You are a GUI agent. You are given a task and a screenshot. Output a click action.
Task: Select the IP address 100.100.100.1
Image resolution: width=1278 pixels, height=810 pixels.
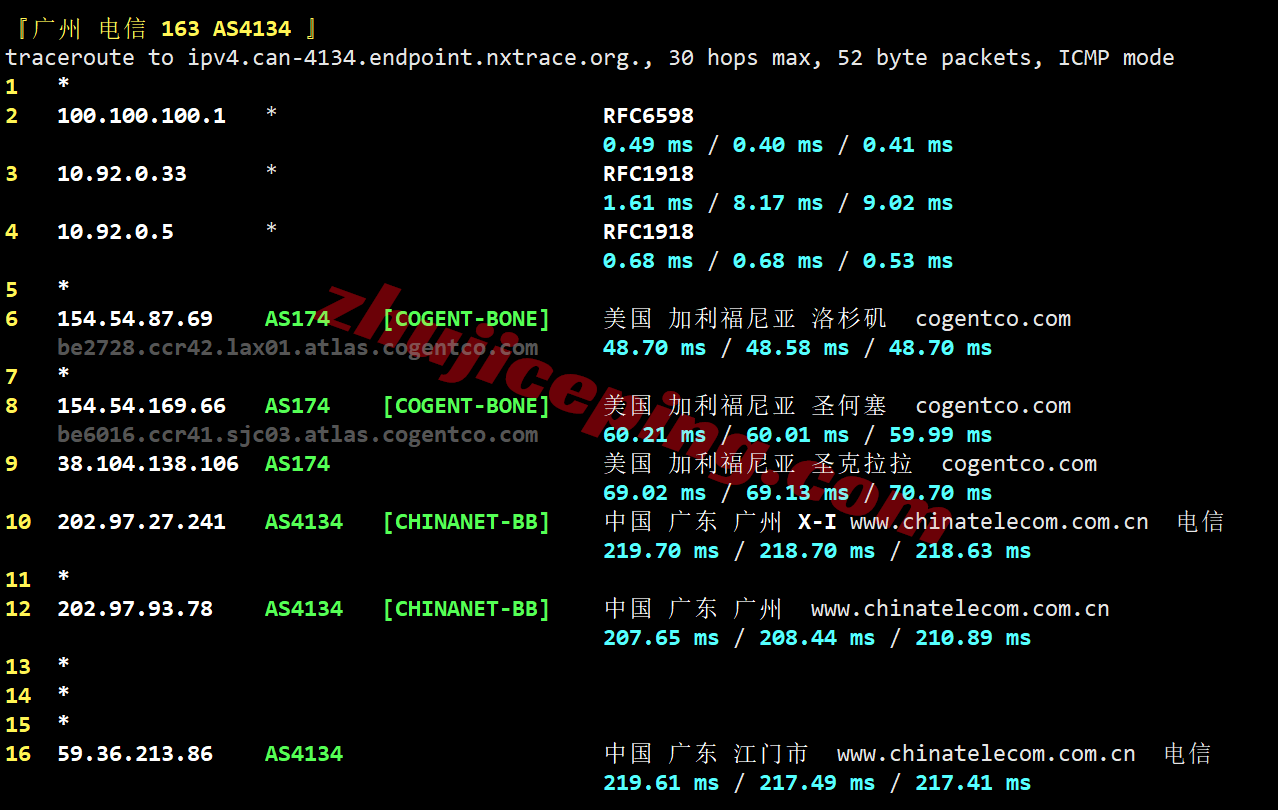[x=141, y=116]
